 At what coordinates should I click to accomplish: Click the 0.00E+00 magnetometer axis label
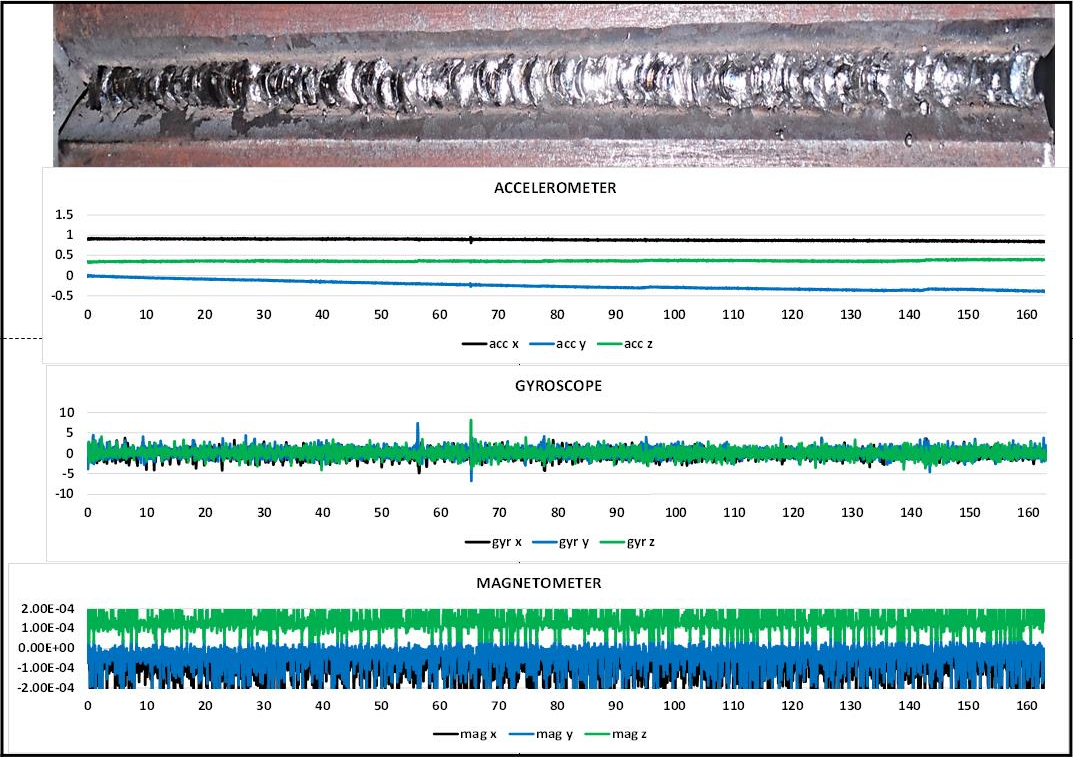pyautogui.click(x=47, y=648)
